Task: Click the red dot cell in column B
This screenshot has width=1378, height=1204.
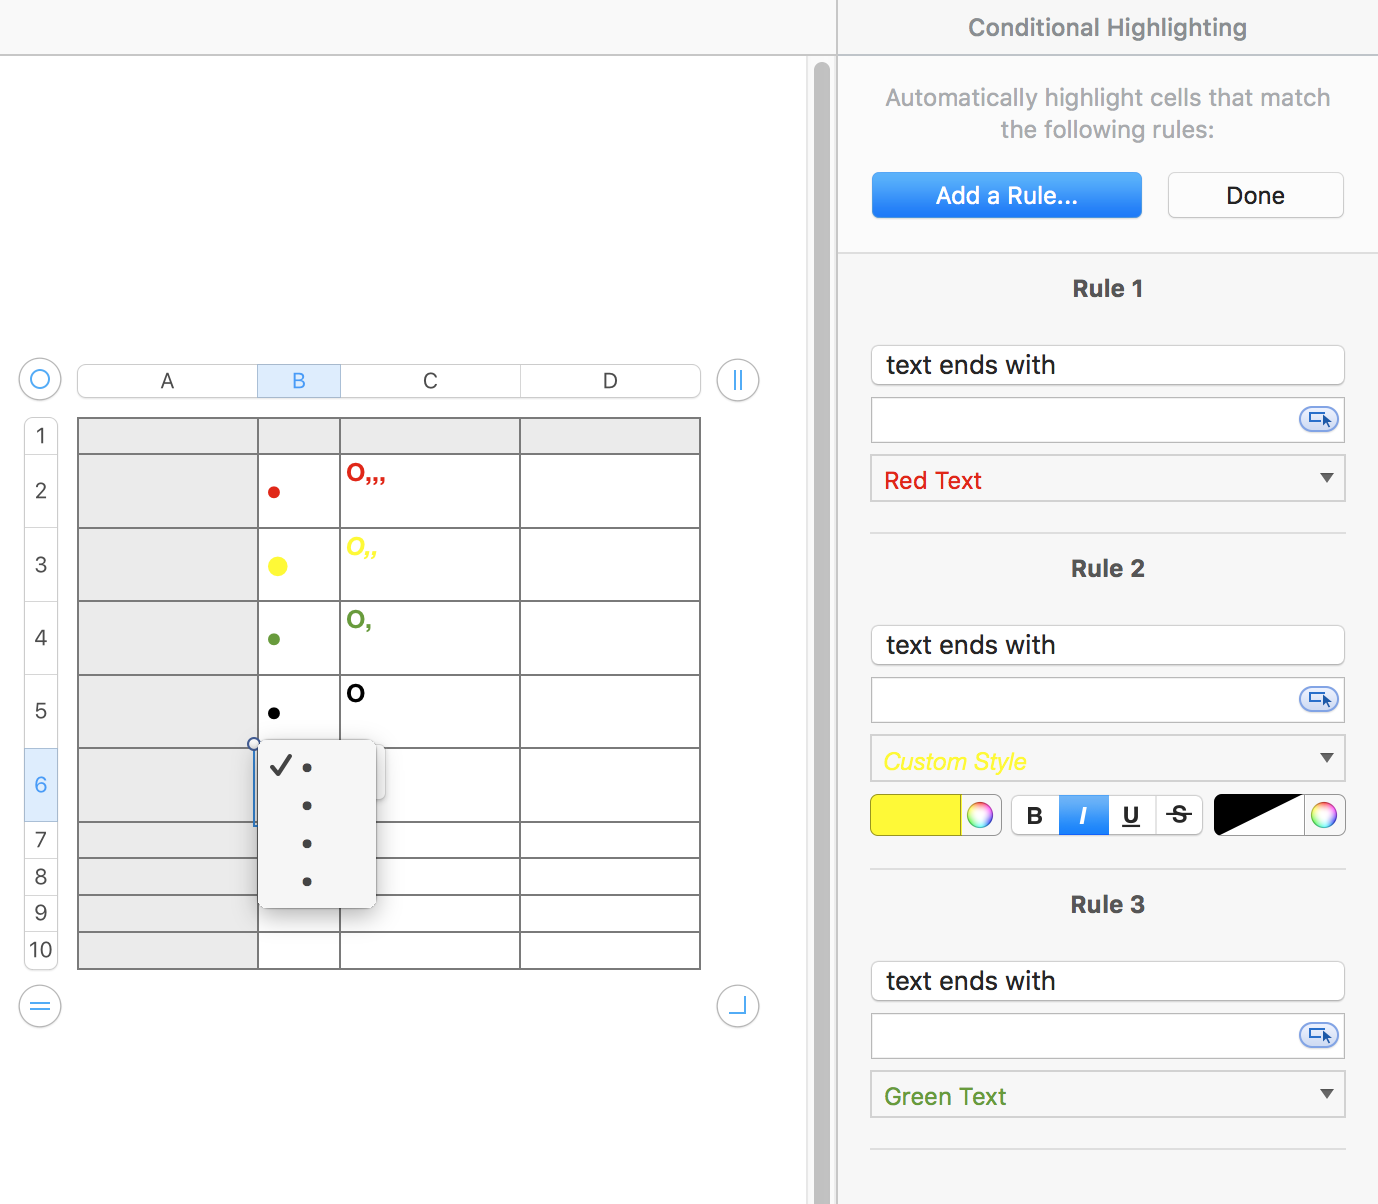Action: [299, 491]
